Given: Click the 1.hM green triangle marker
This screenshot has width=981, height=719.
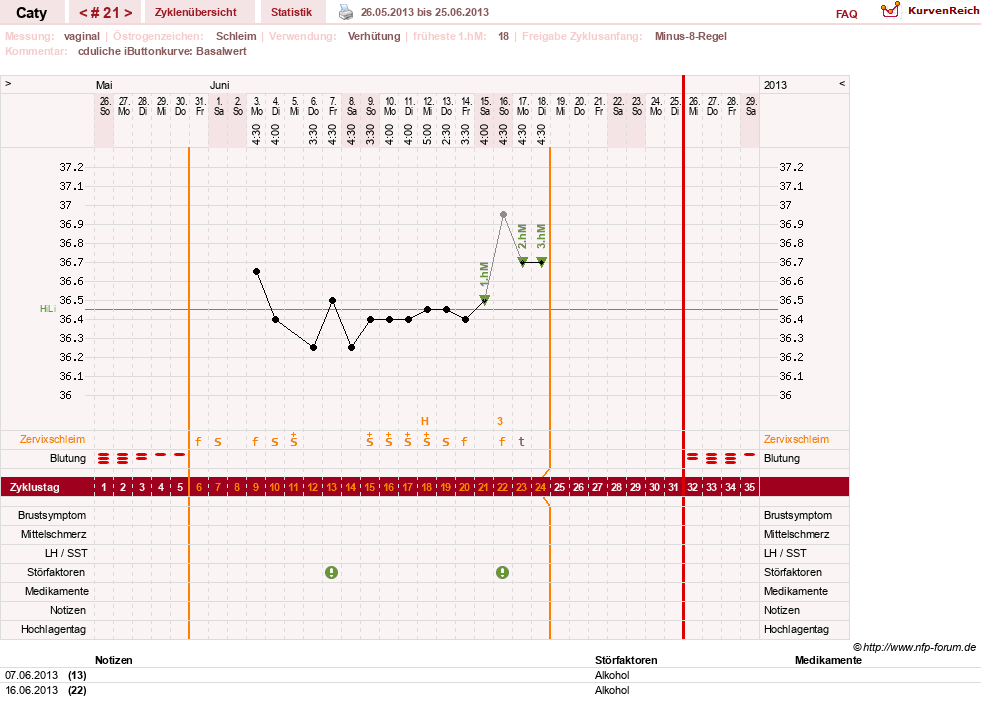Looking at the screenshot, I should coord(485,300).
